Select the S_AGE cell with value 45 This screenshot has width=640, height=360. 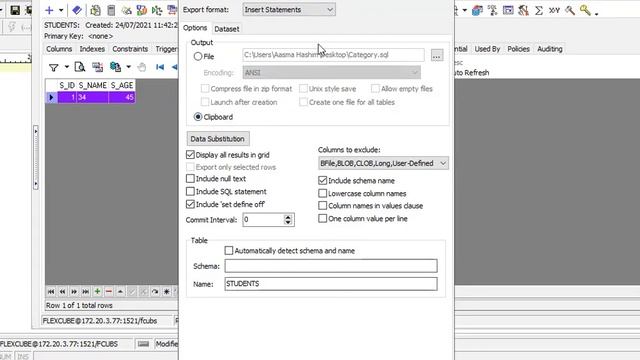(122, 97)
